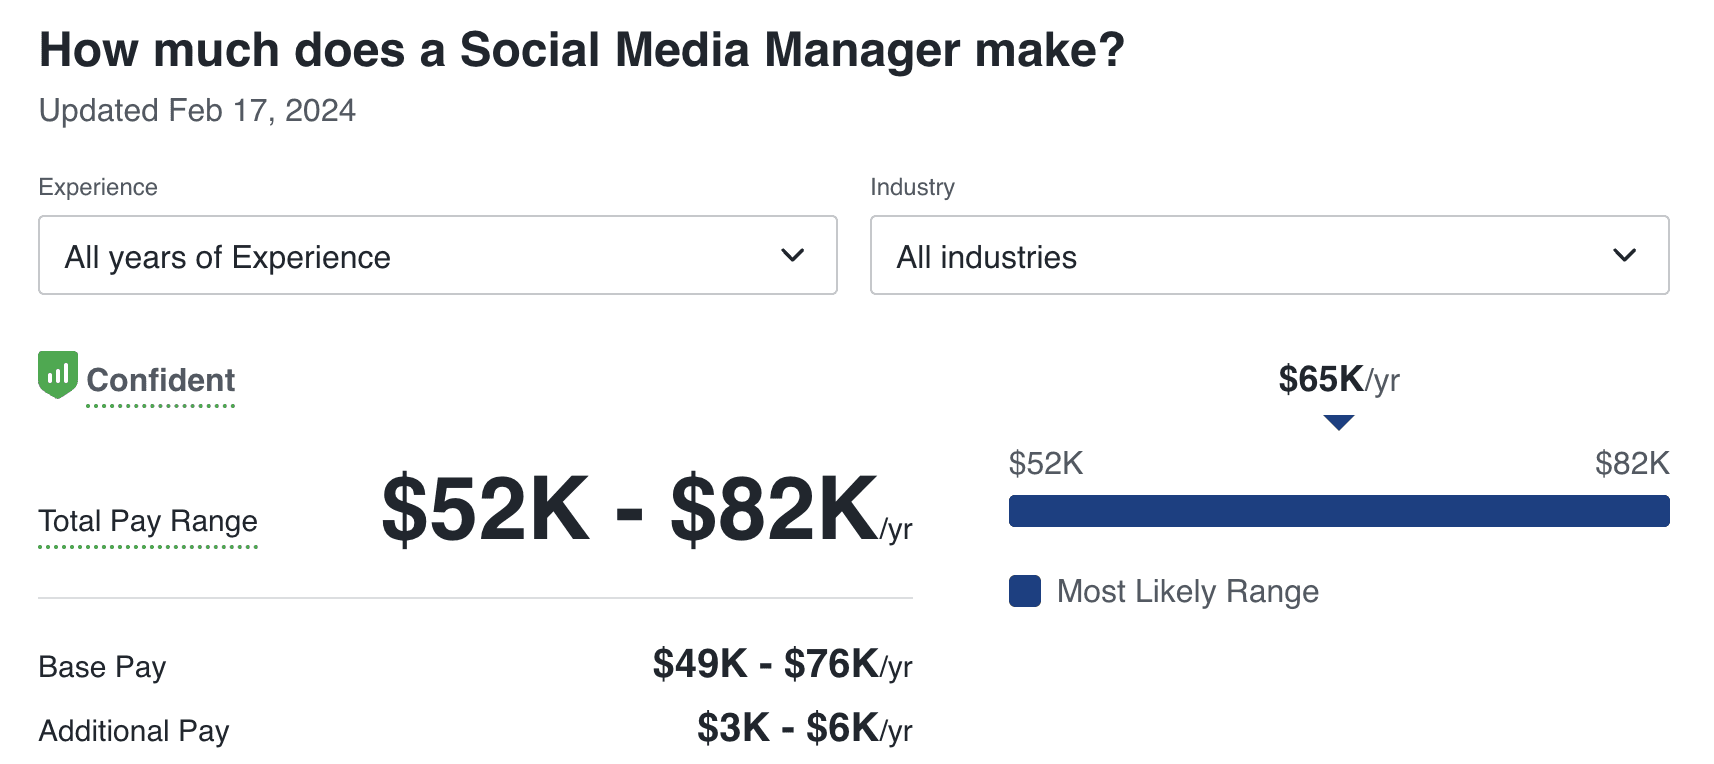Open the All years of Experience dropdown
Screen dimensions: 1714x764
pyautogui.click(x=437, y=256)
